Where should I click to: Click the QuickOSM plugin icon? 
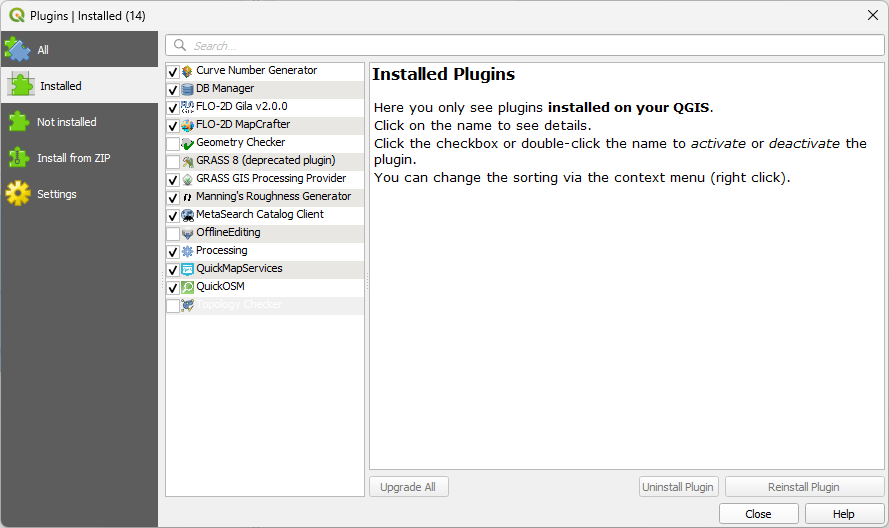pos(187,287)
